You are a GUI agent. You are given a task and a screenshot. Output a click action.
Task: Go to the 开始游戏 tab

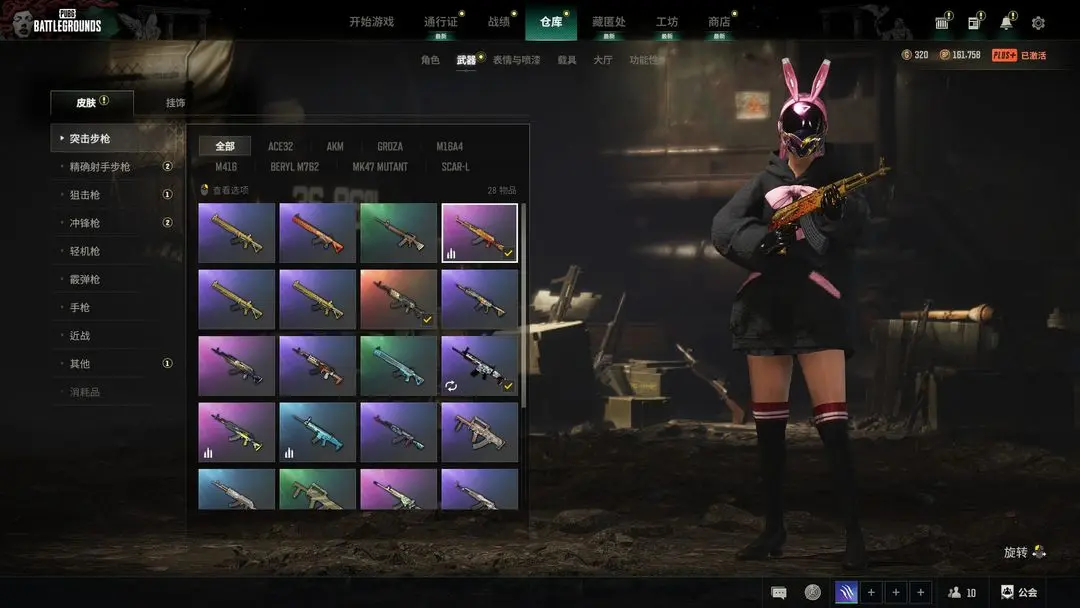371,22
